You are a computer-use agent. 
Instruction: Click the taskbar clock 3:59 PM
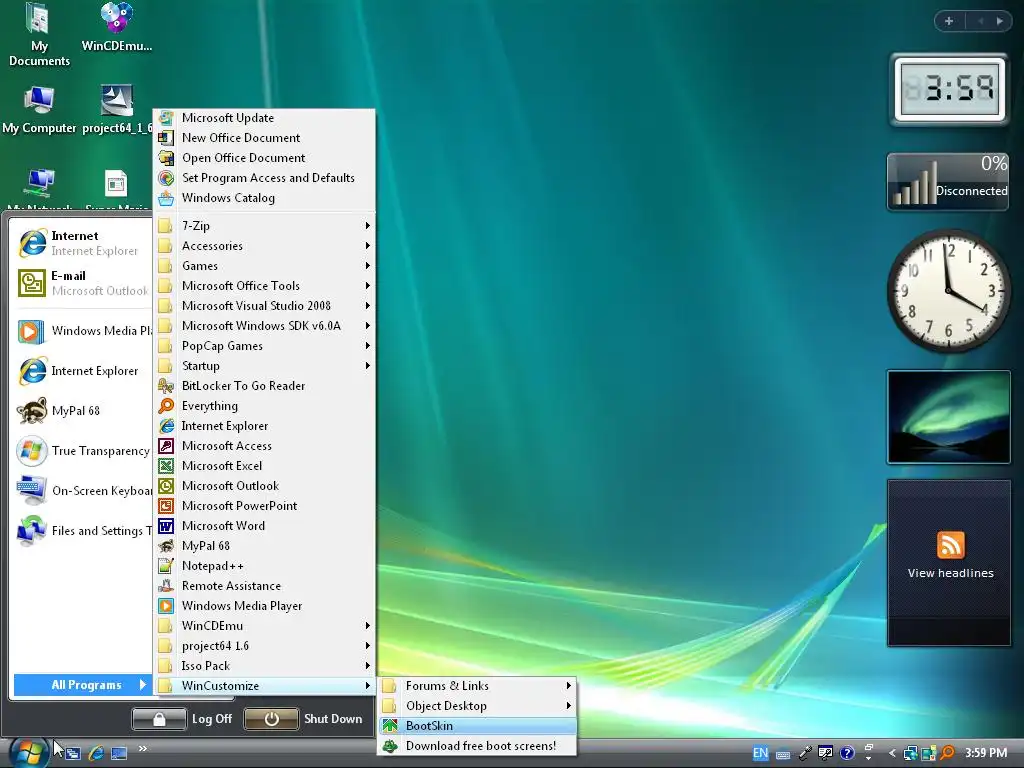click(985, 753)
